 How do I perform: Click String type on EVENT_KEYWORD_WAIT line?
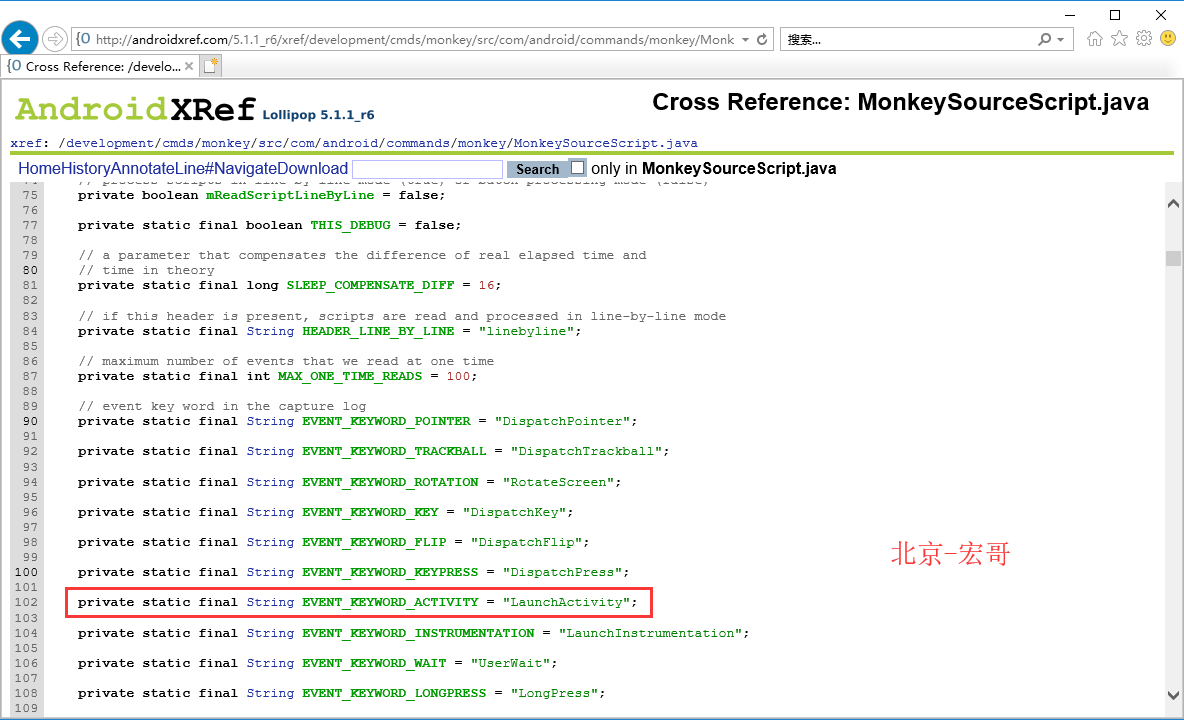(x=270, y=663)
